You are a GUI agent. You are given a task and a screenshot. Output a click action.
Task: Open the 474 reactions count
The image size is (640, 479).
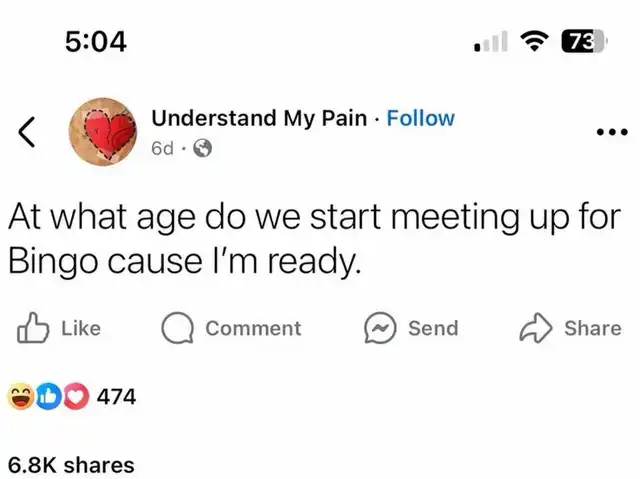click(x=116, y=397)
